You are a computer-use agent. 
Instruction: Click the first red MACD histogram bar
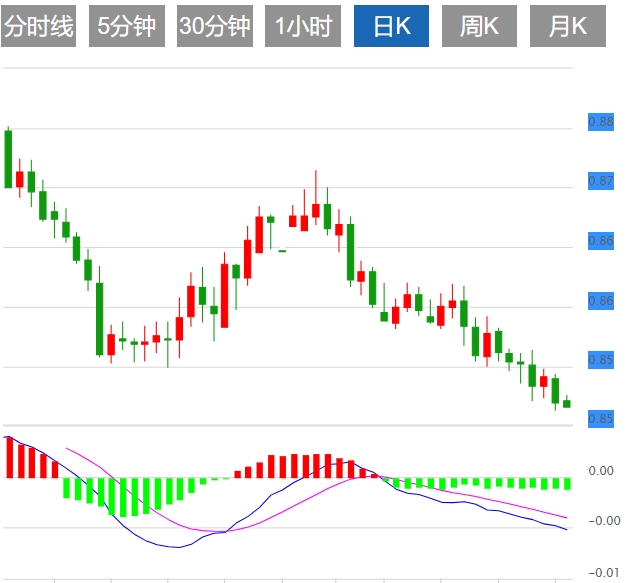(10, 457)
